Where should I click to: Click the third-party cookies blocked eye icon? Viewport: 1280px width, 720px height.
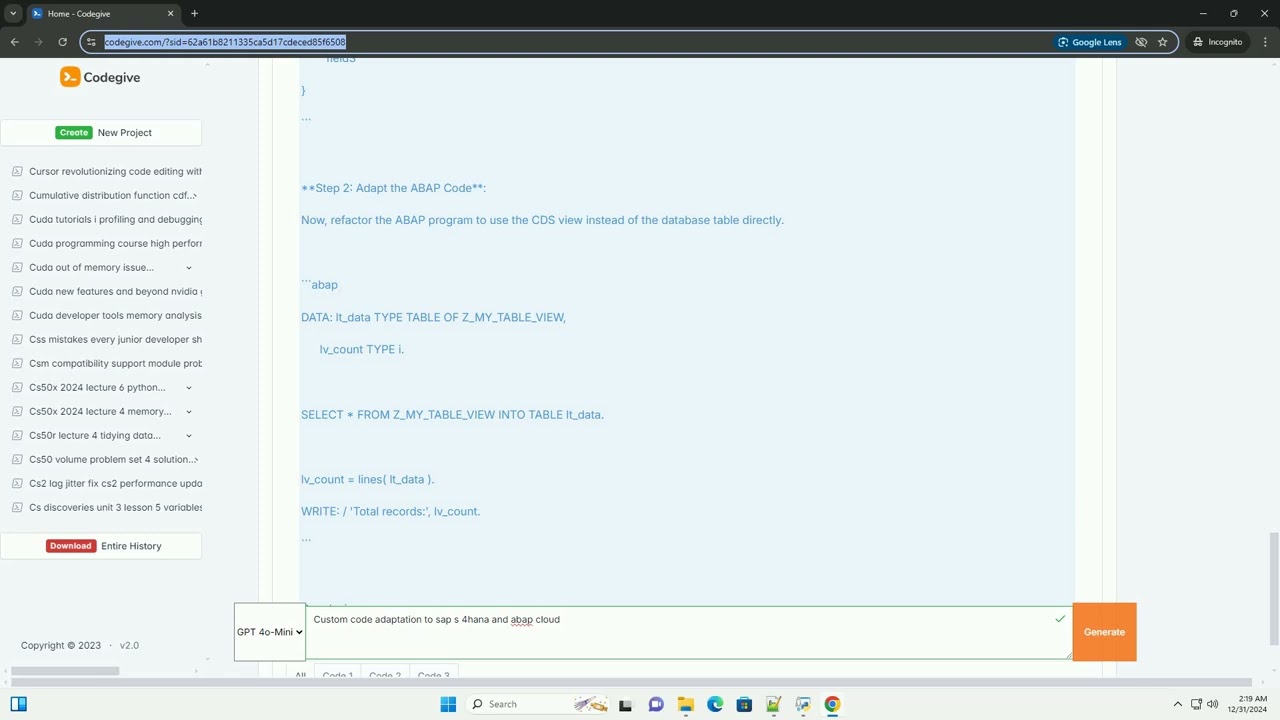[1141, 42]
